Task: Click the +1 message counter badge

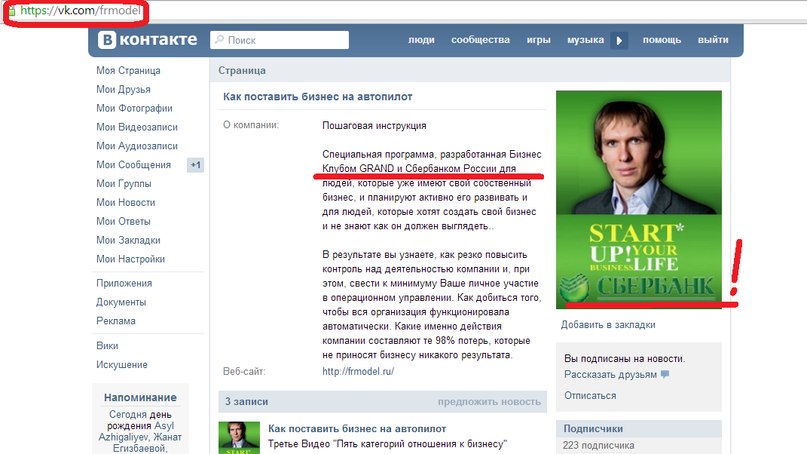Action: click(x=195, y=165)
